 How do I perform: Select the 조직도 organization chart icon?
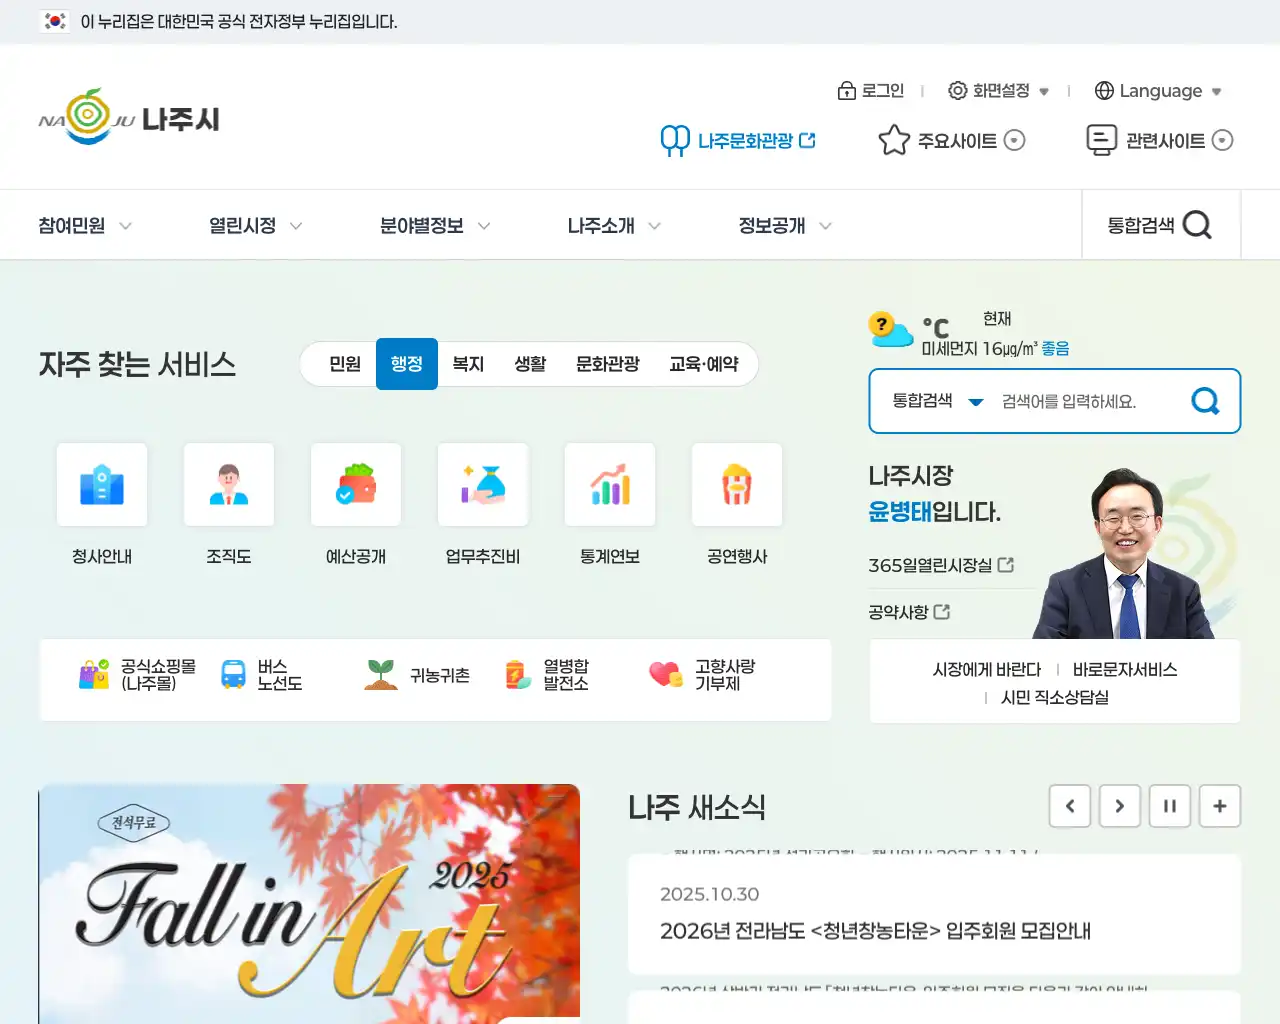coord(228,485)
